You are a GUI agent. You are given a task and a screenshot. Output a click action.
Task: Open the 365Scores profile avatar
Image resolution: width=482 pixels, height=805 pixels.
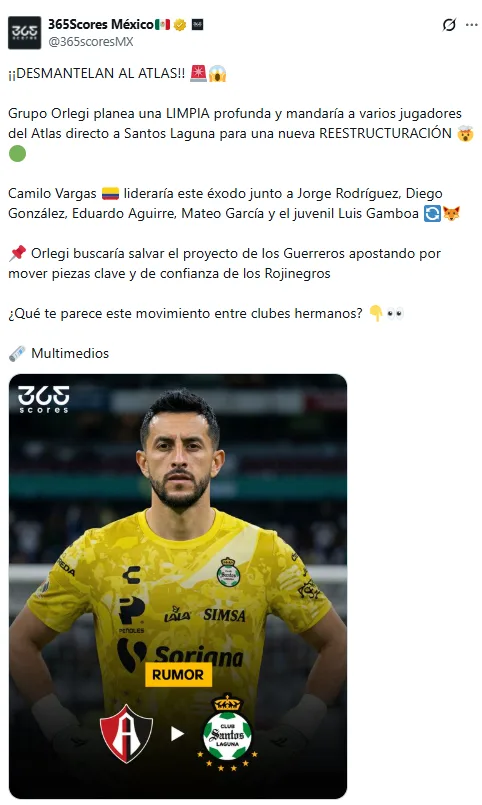[x=24, y=32]
